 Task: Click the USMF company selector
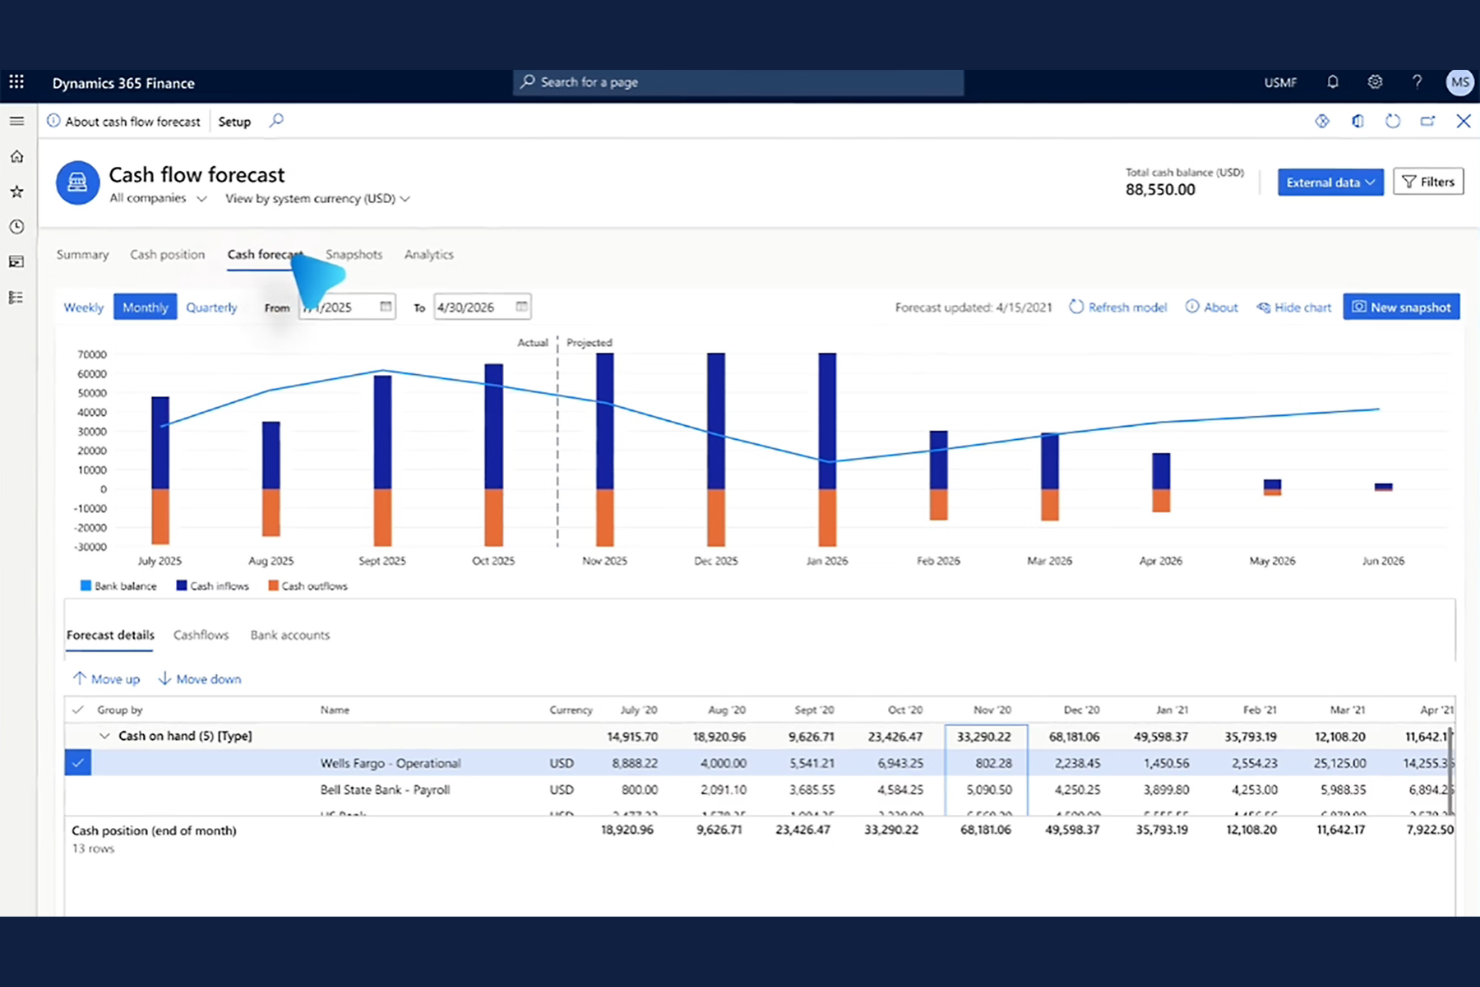click(1280, 83)
